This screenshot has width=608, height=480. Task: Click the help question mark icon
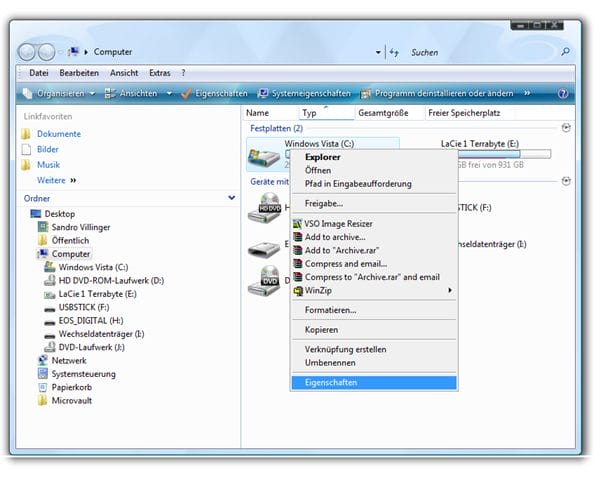point(562,93)
